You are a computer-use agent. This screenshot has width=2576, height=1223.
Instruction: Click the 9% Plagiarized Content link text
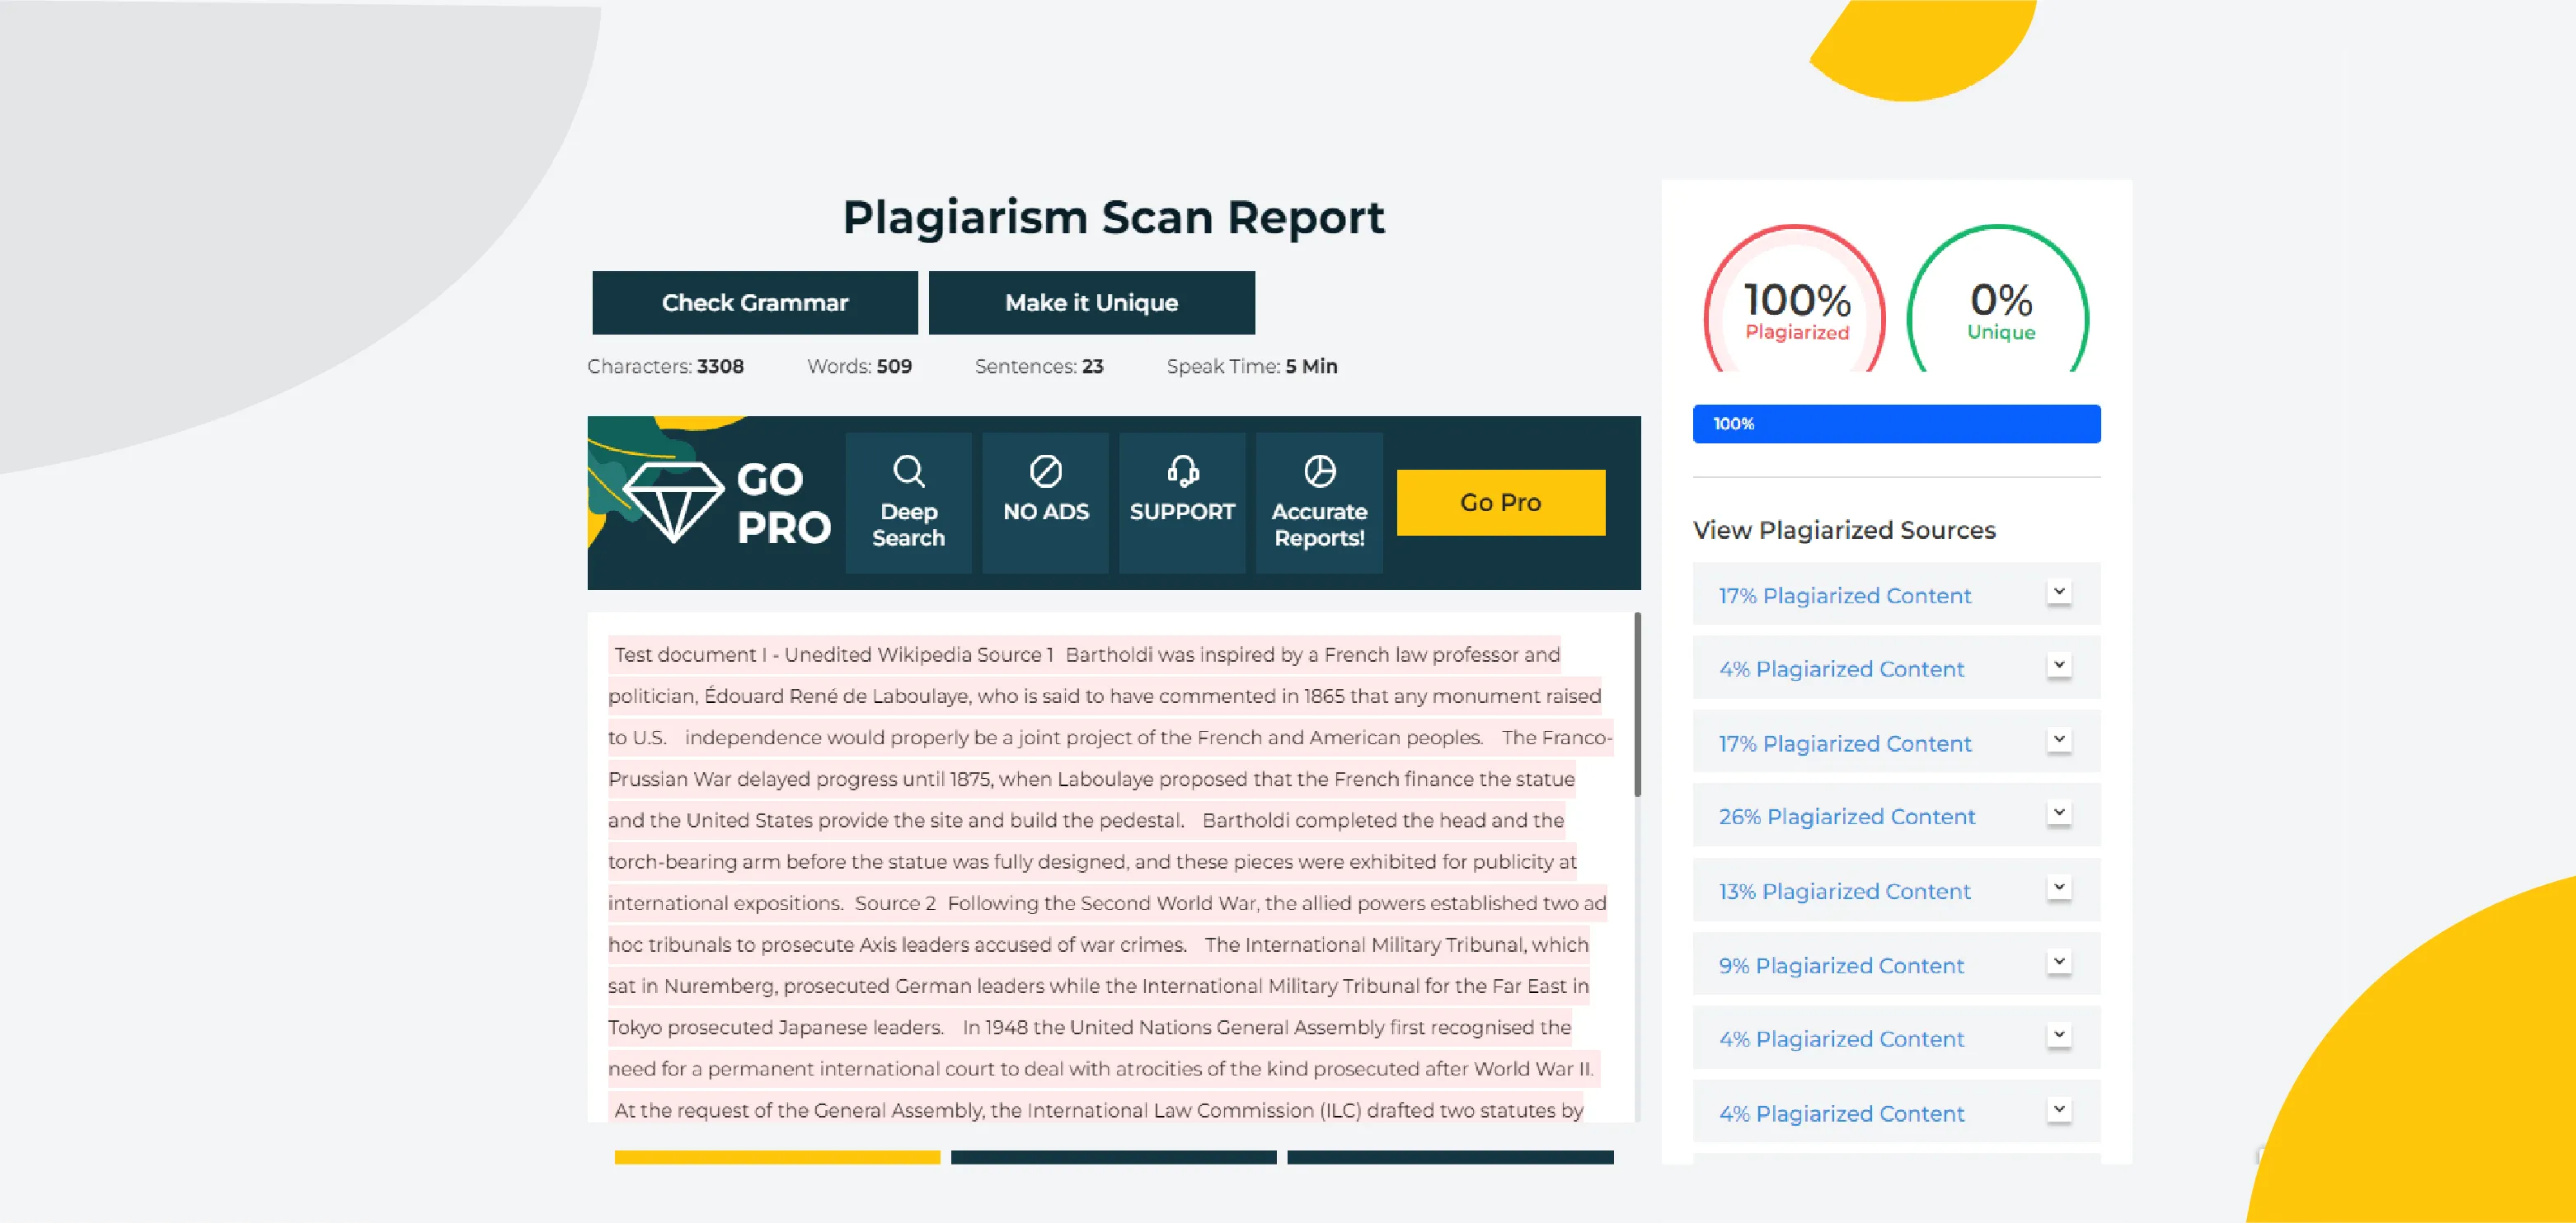[x=1841, y=966]
